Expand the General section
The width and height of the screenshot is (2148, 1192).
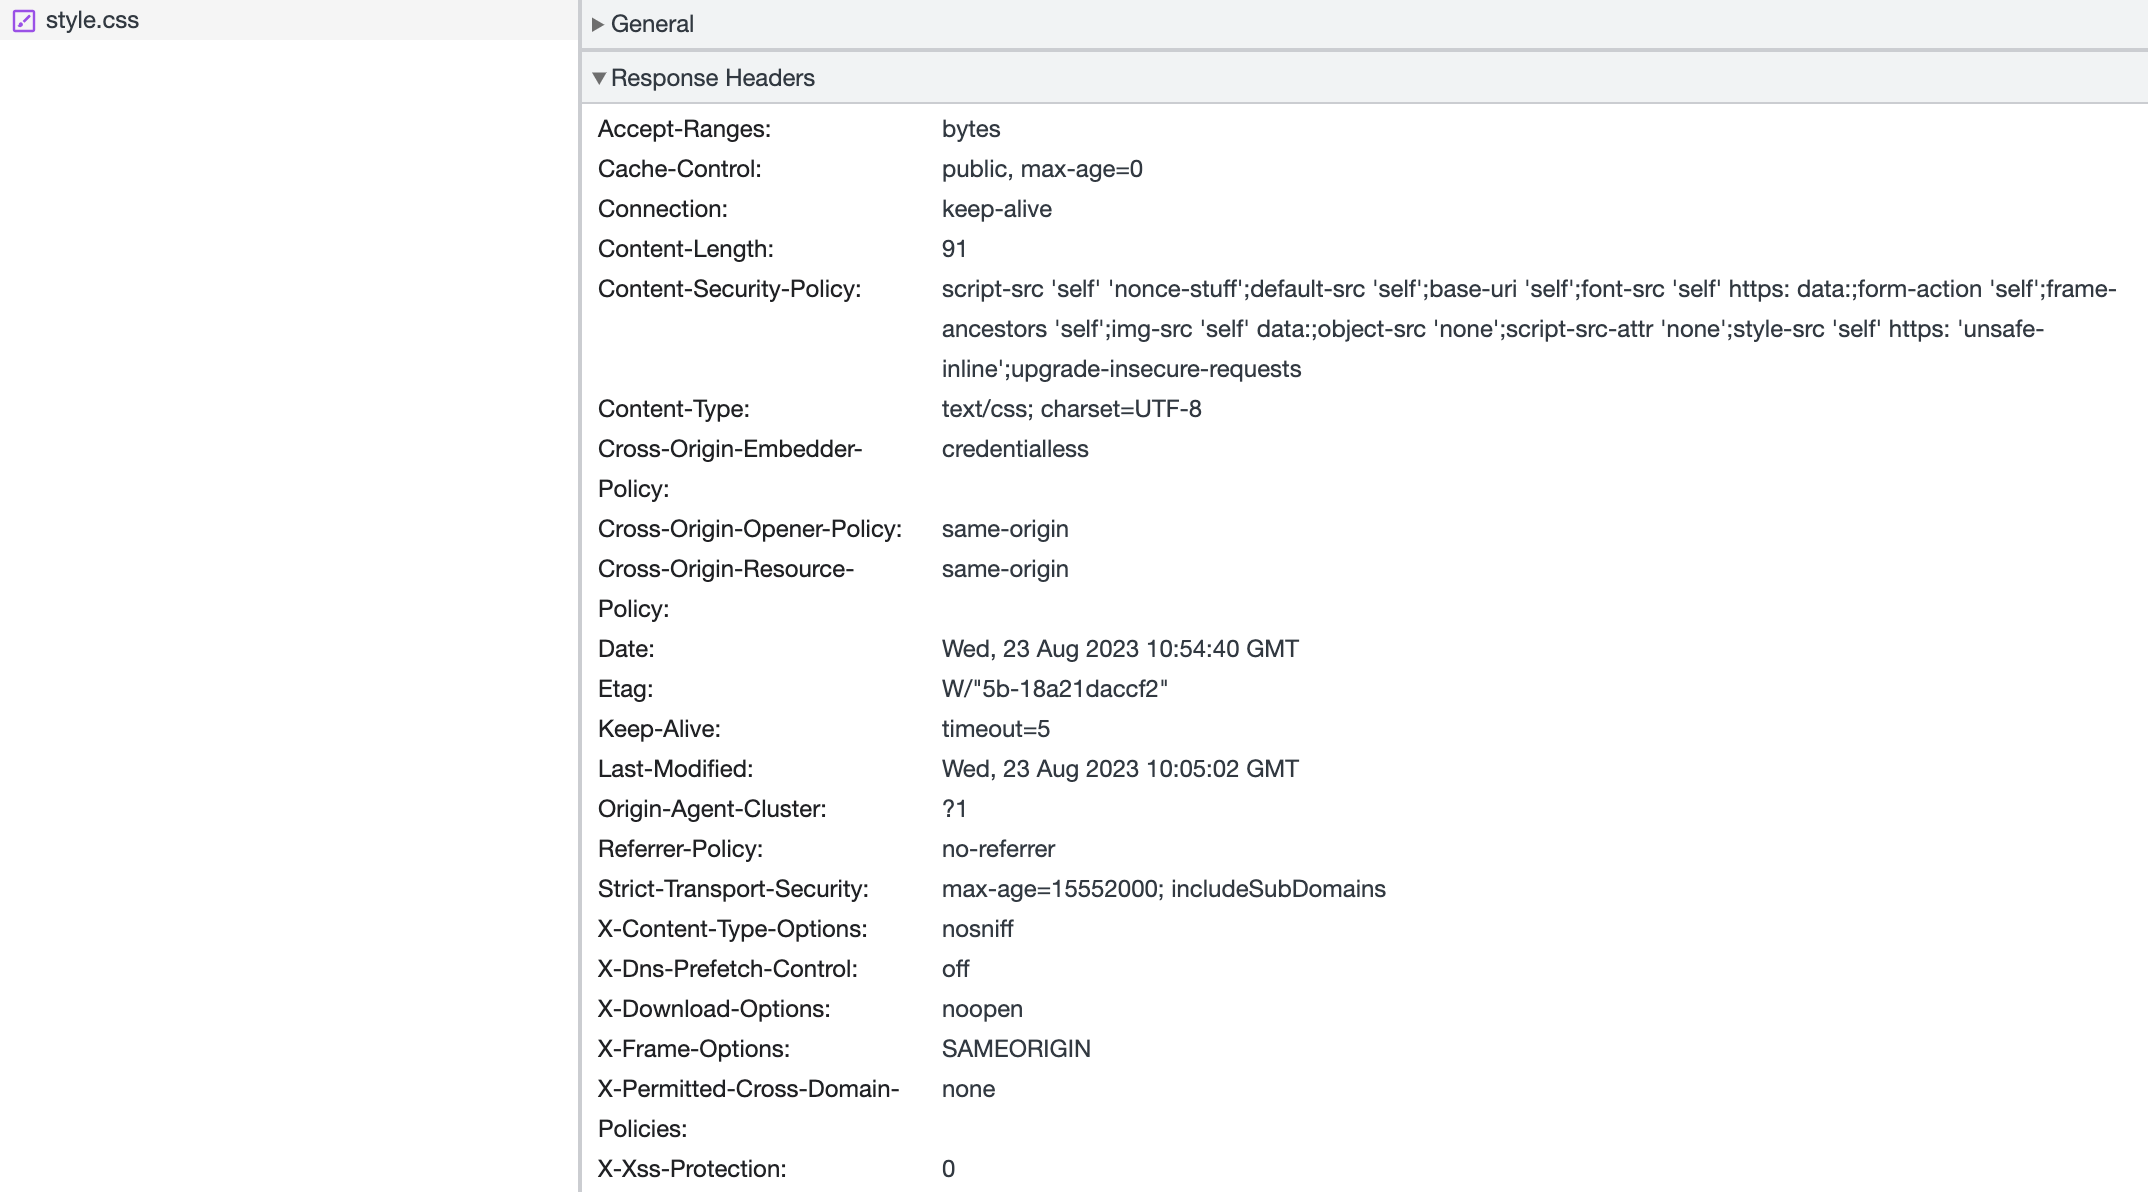(x=651, y=23)
